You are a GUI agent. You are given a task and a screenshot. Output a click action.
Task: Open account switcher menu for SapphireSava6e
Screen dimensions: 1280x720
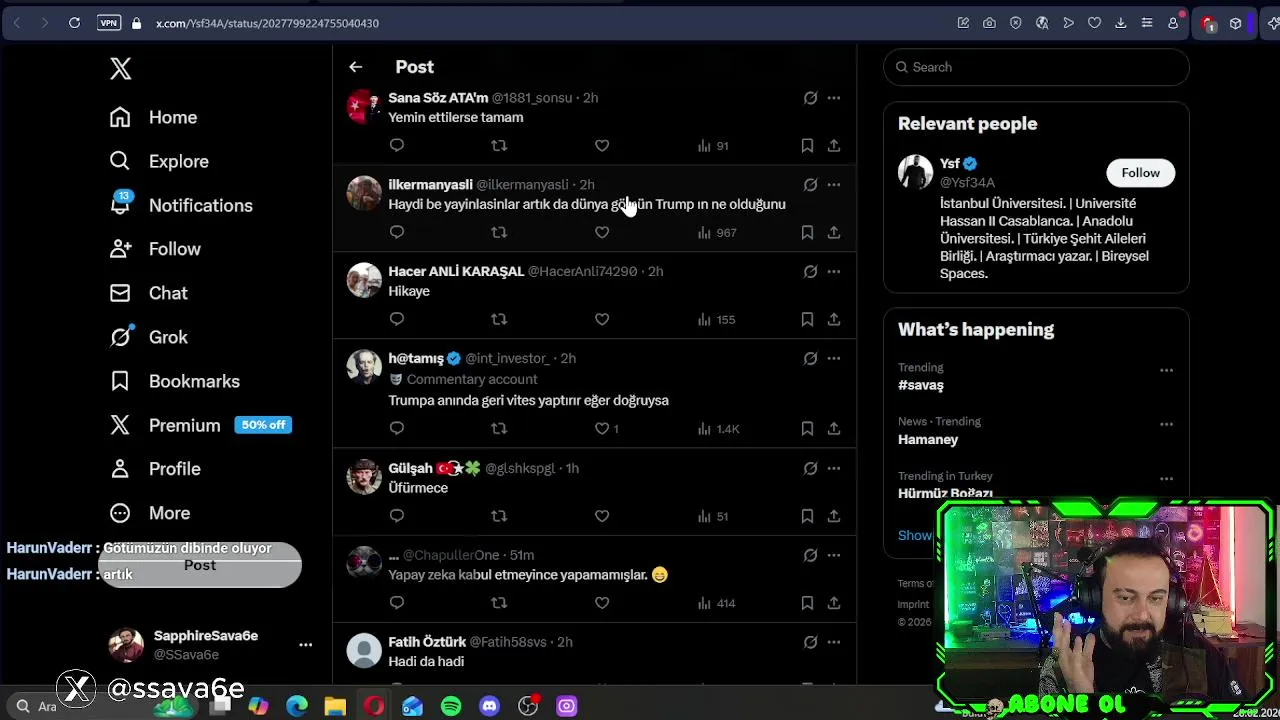pos(306,645)
